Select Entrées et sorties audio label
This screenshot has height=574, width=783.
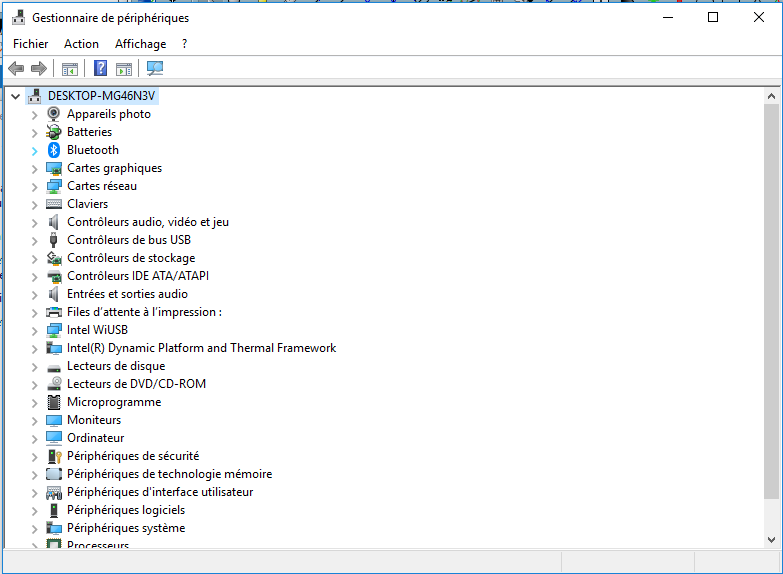127,294
